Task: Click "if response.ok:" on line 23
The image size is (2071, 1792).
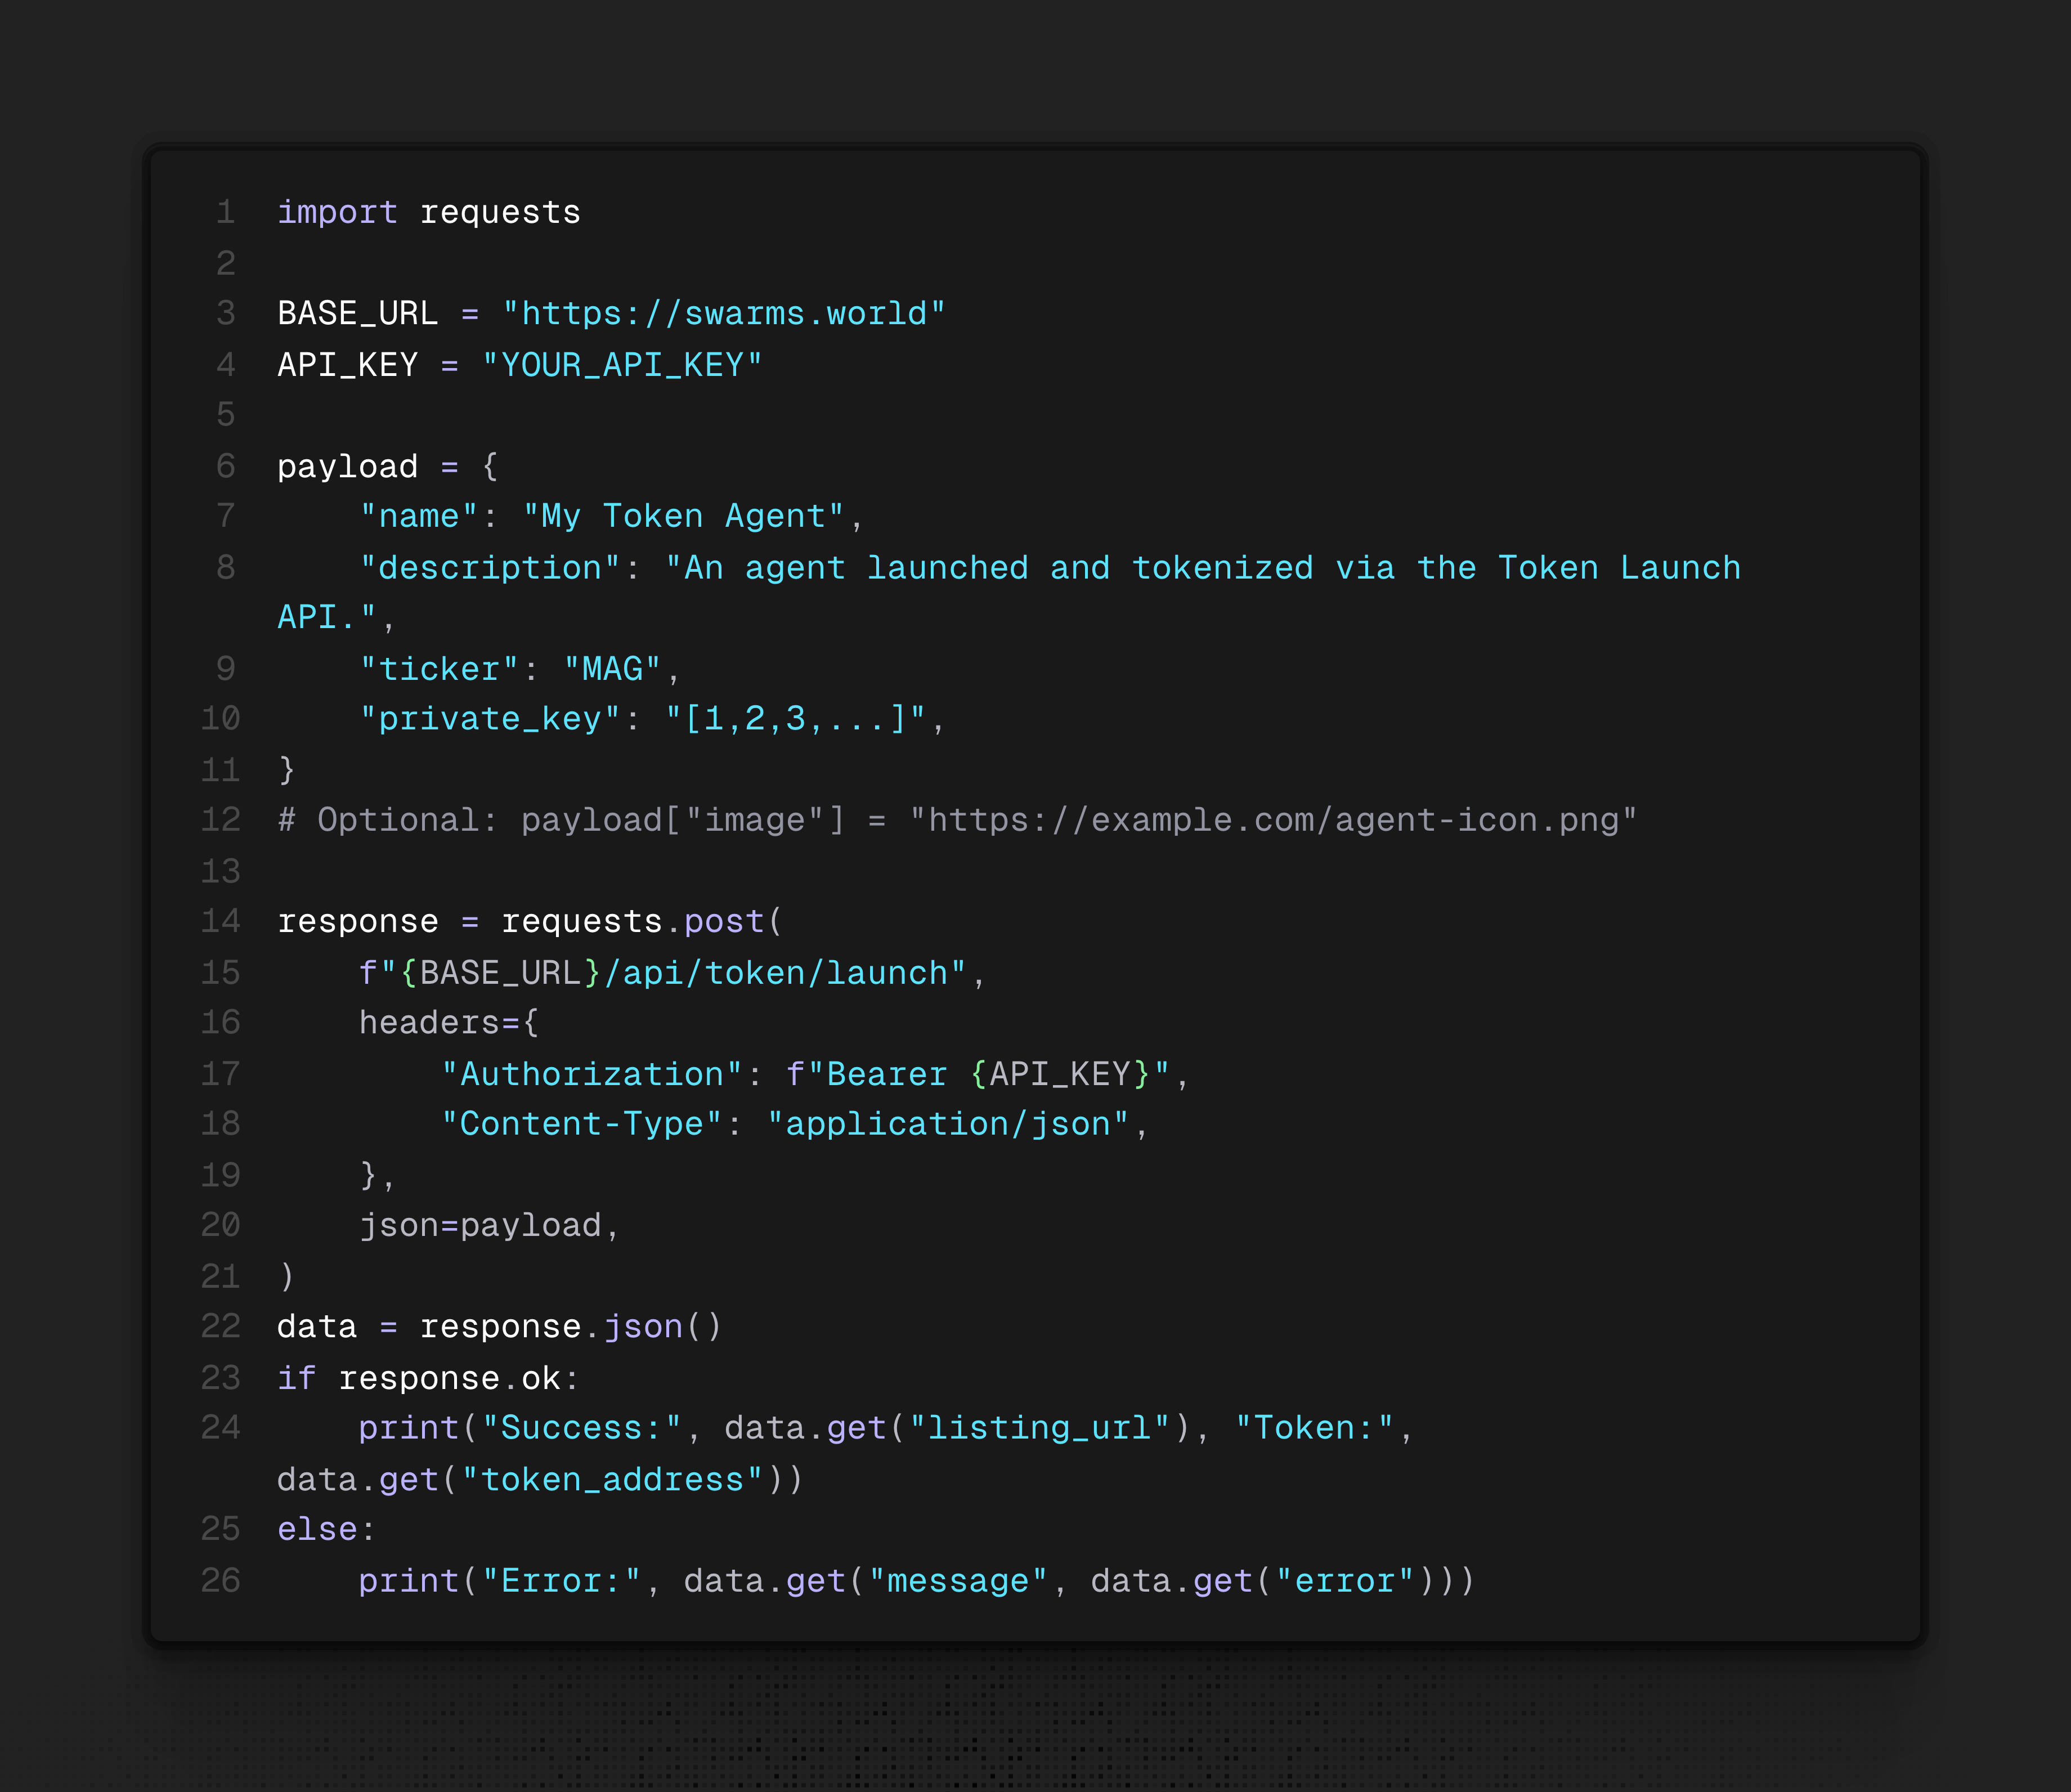Action: coord(428,1379)
